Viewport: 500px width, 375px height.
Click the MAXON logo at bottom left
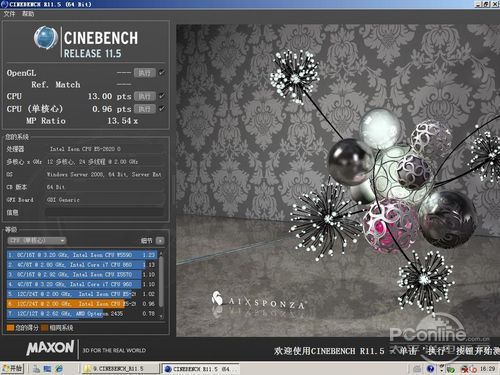coord(50,348)
